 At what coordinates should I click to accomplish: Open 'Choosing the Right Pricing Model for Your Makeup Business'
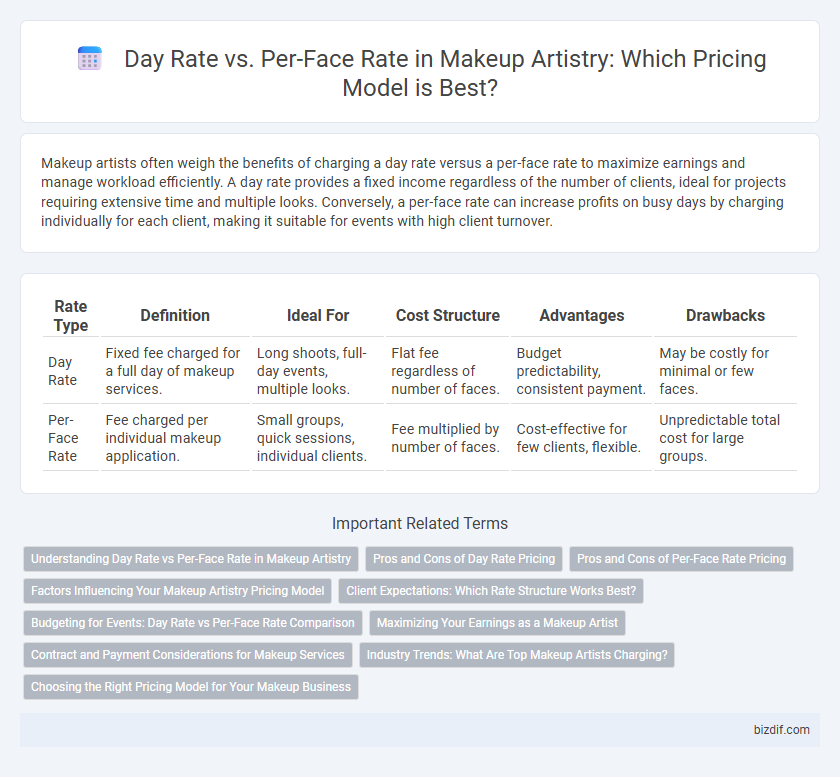click(191, 687)
